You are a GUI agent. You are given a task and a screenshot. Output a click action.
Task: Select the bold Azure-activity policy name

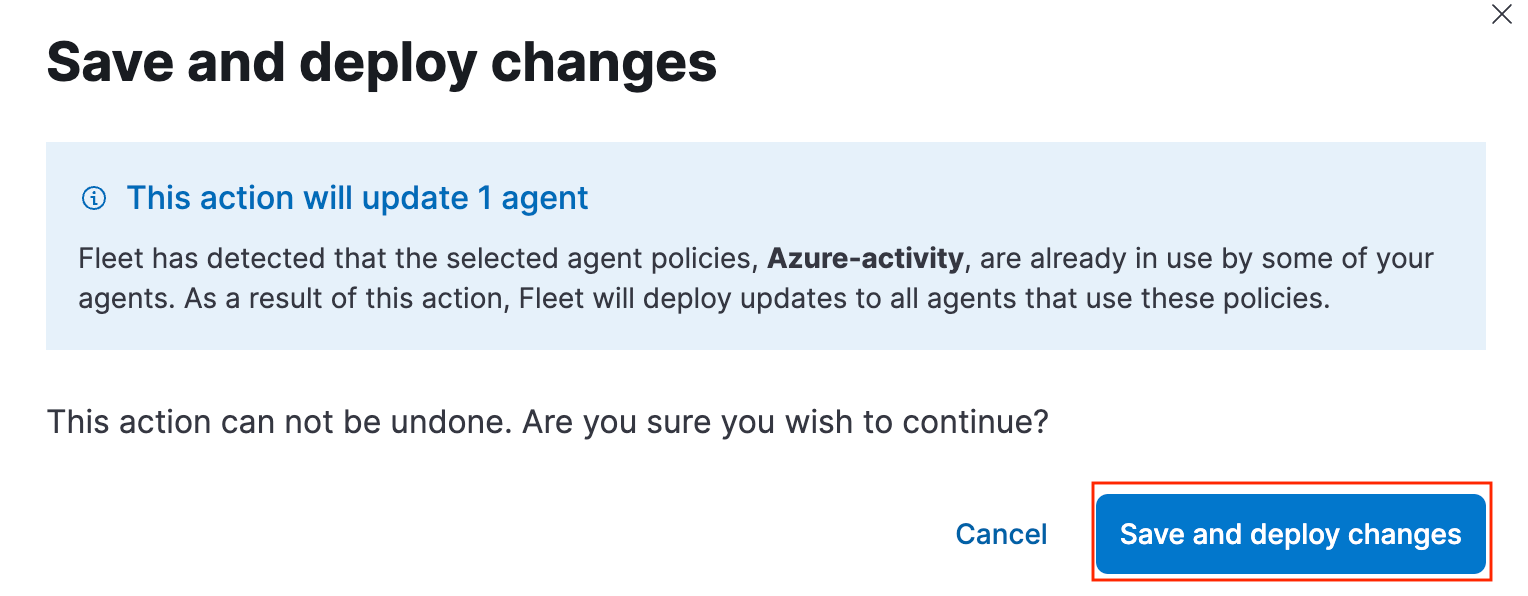[x=865, y=259]
